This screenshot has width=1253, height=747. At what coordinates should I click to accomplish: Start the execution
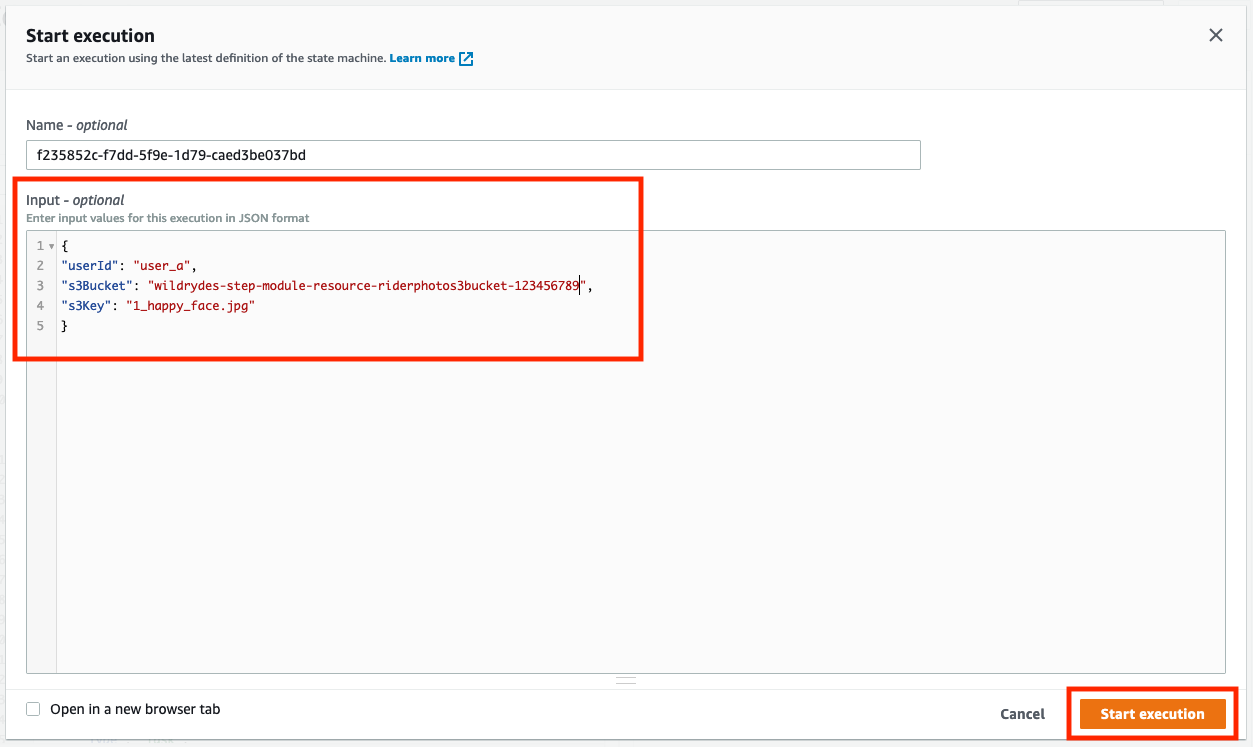point(1152,714)
